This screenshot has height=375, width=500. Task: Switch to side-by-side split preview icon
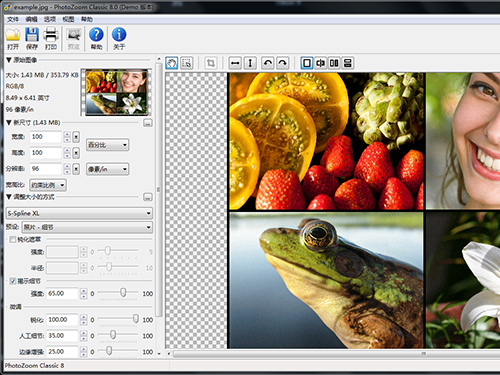334,63
